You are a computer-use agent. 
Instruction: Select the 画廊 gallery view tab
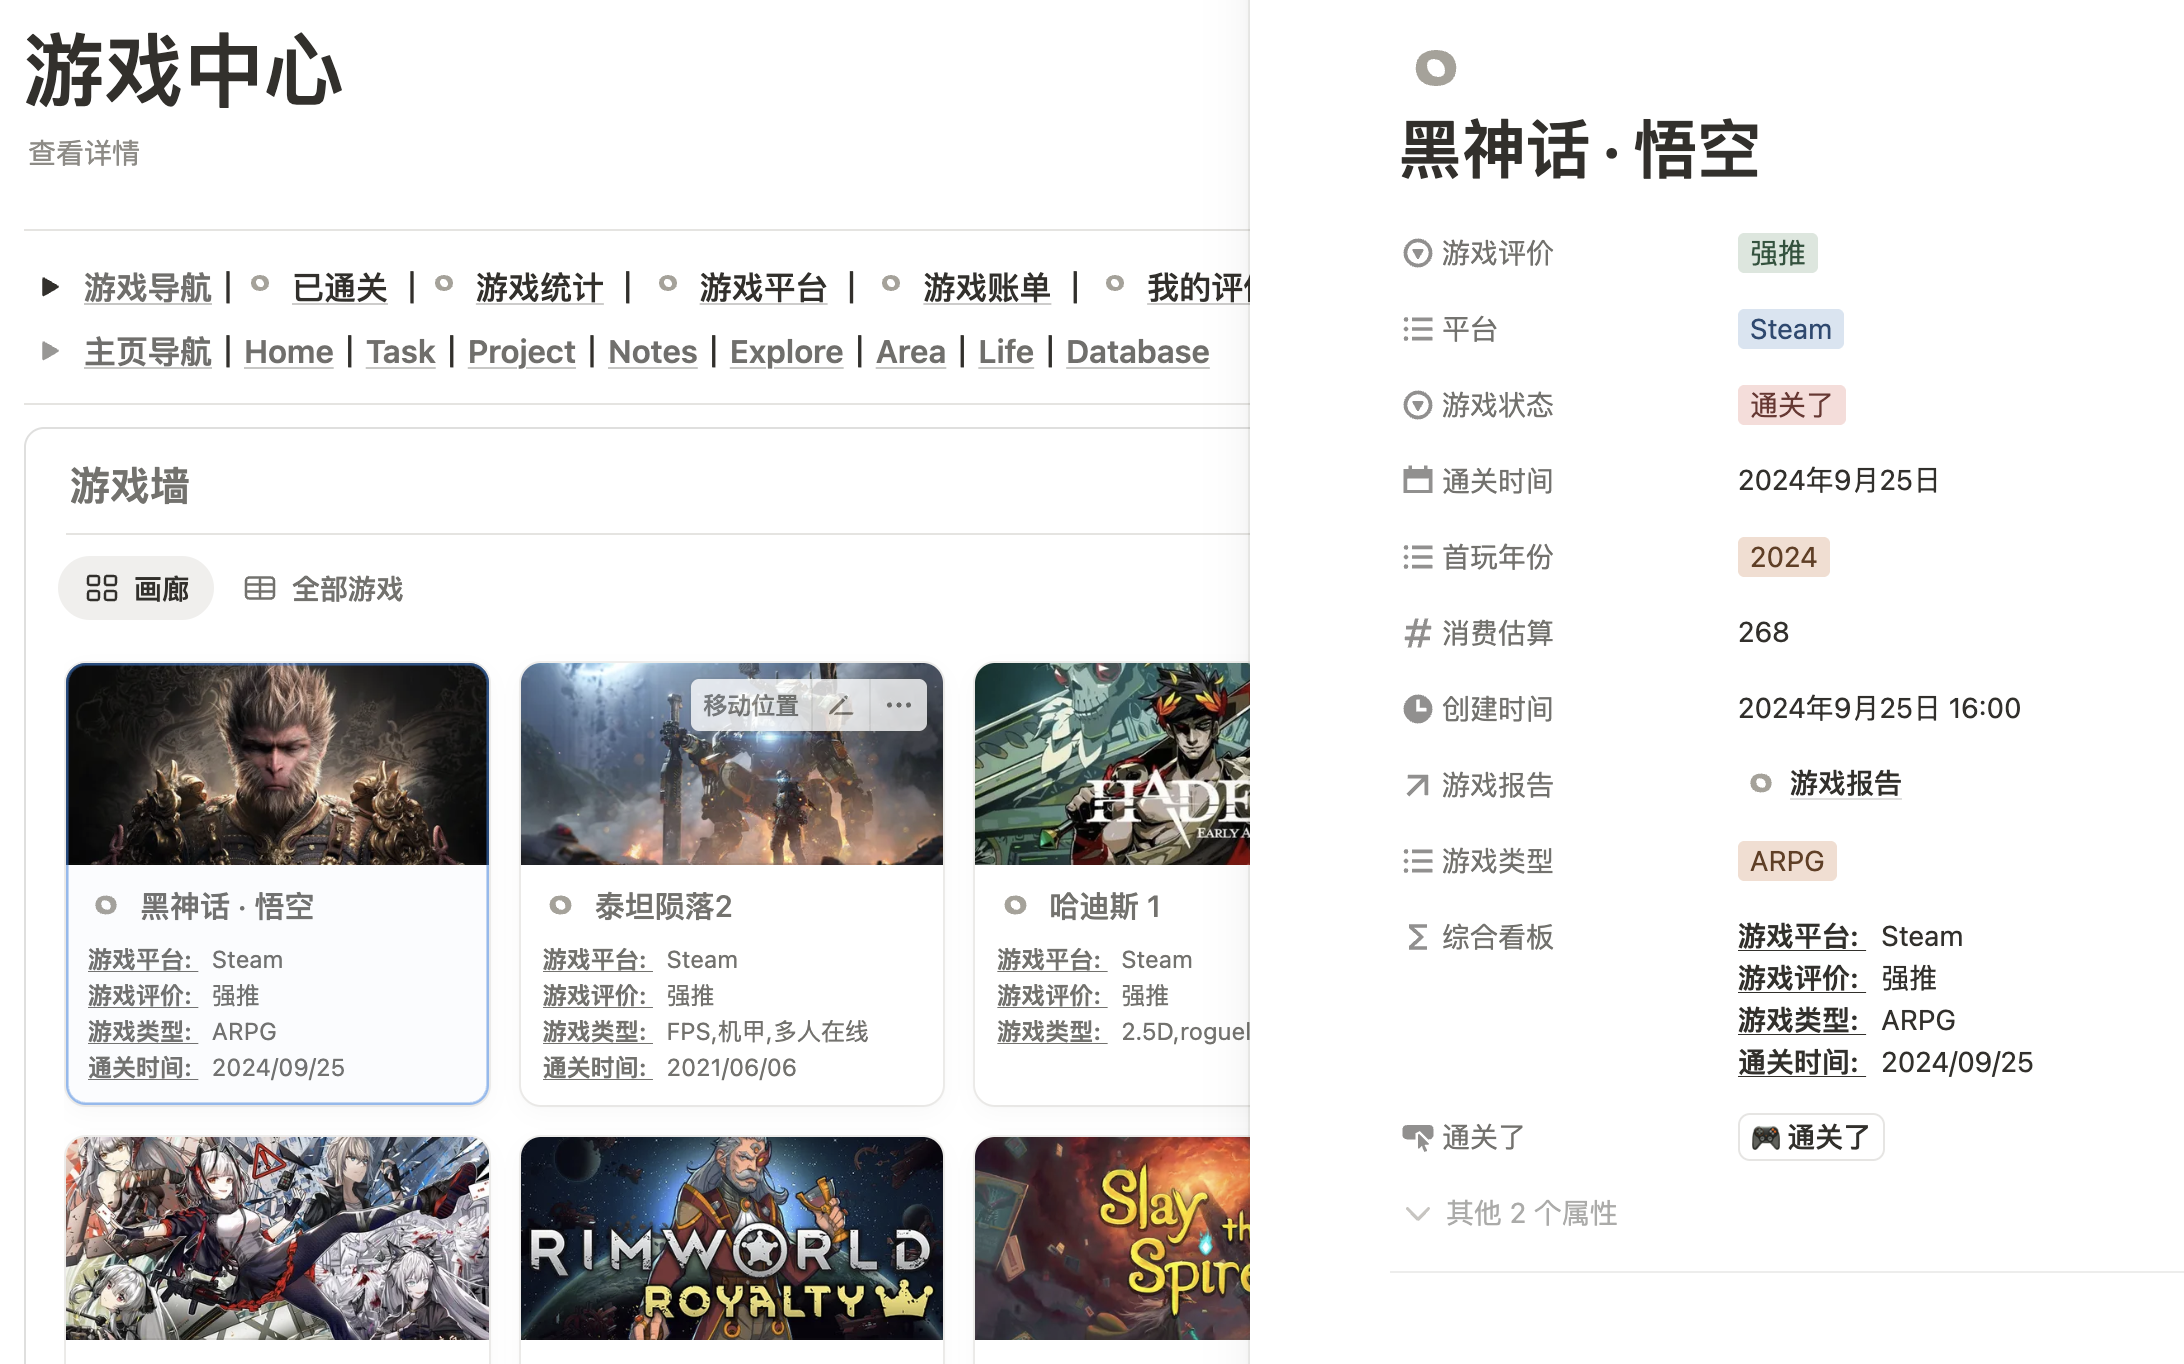(x=137, y=589)
